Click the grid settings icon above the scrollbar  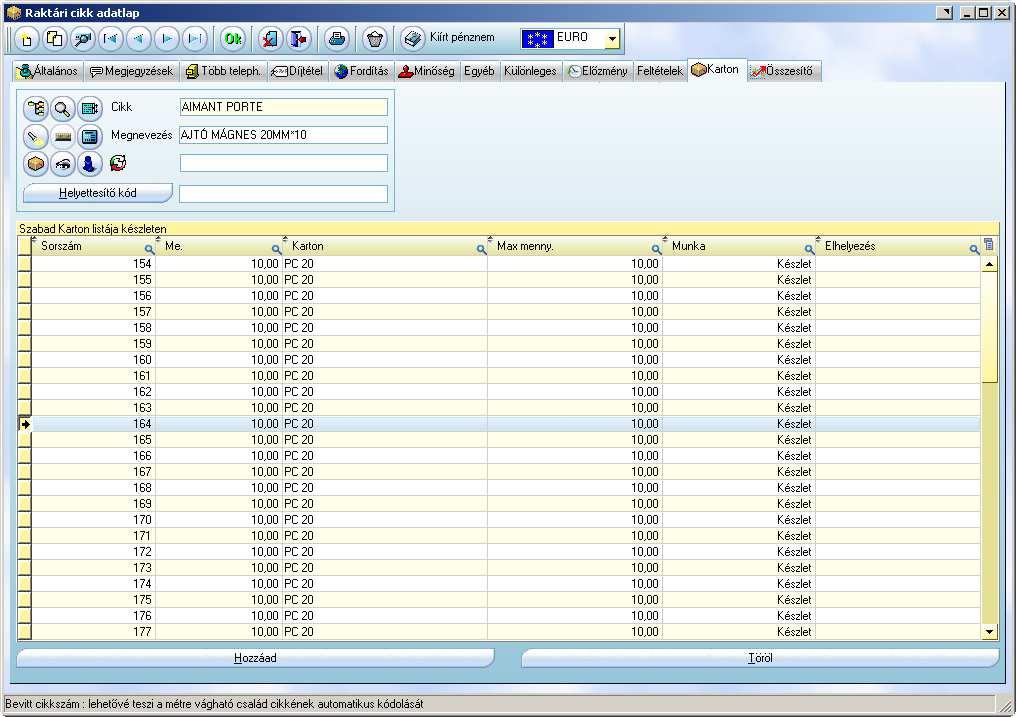click(989, 245)
